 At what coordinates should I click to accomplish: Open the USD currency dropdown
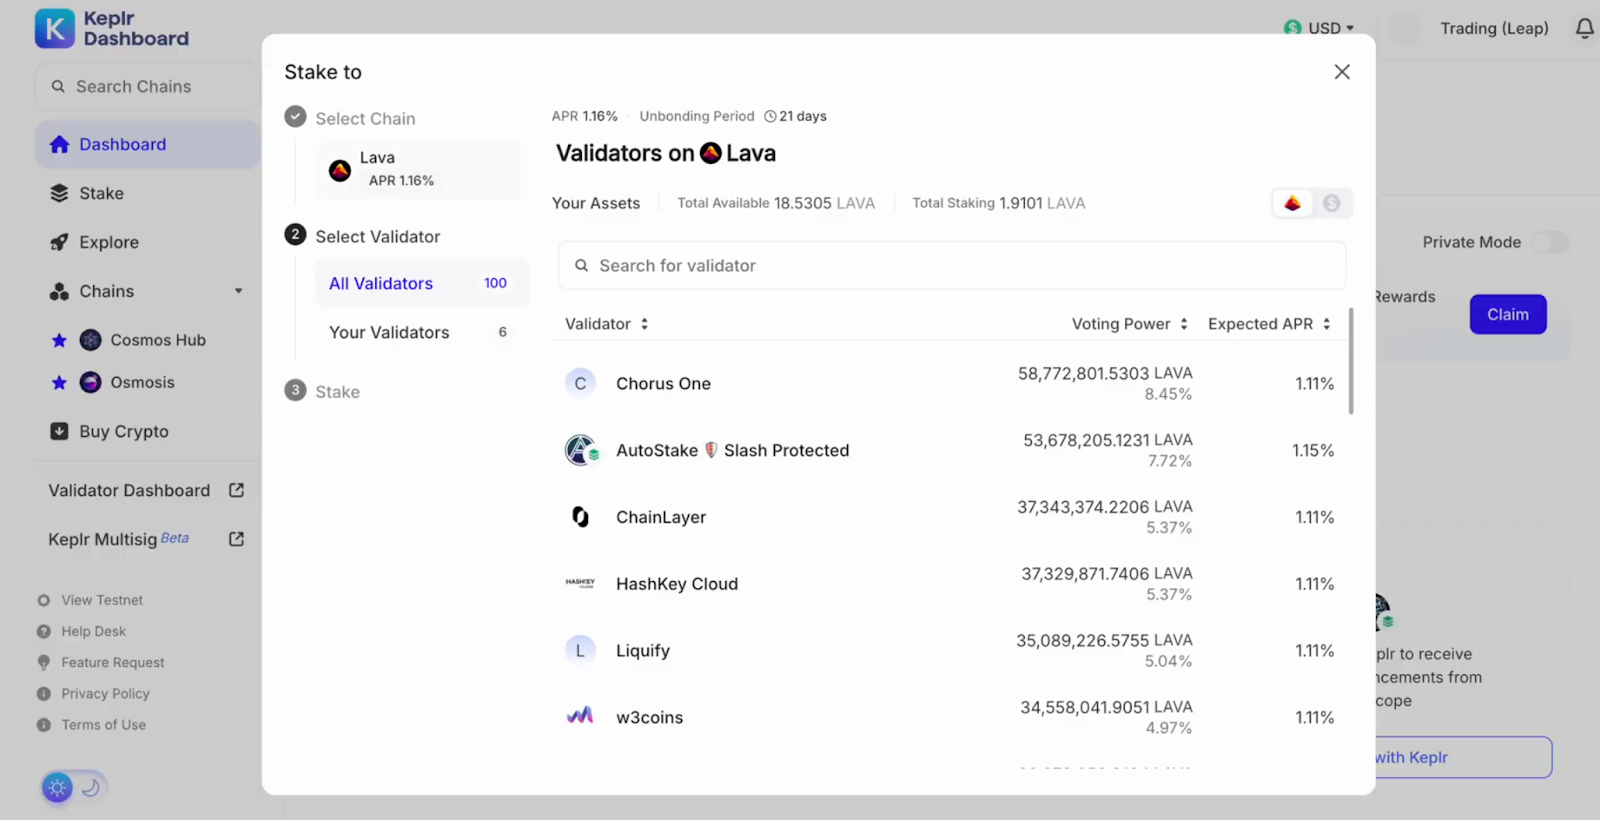click(x=1319, y=28)
